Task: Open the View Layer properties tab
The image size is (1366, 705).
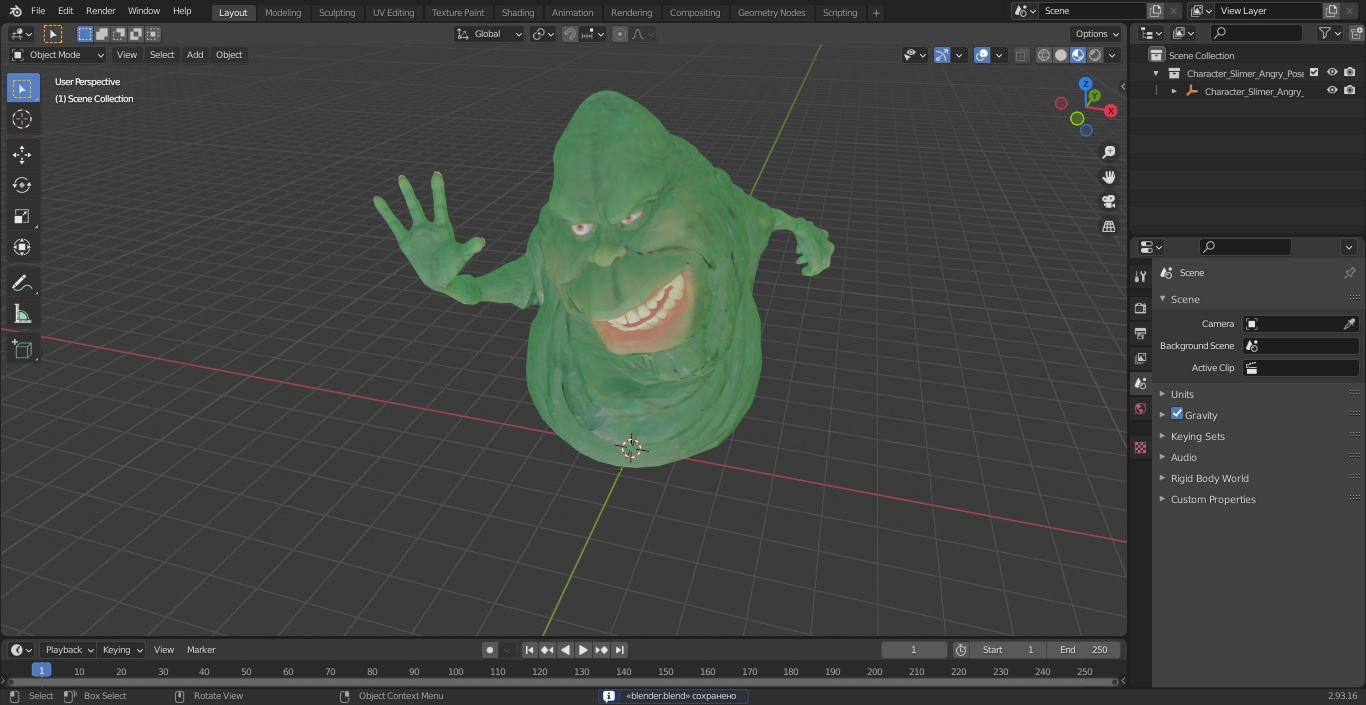Action: click(1140, 358)
